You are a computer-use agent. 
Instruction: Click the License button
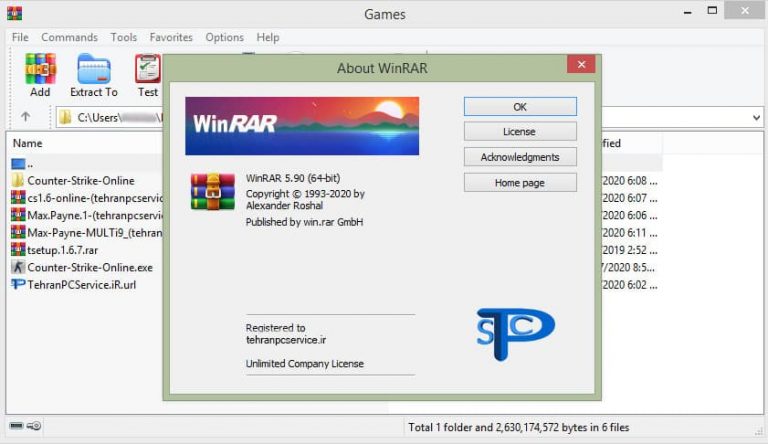[519, 132]
